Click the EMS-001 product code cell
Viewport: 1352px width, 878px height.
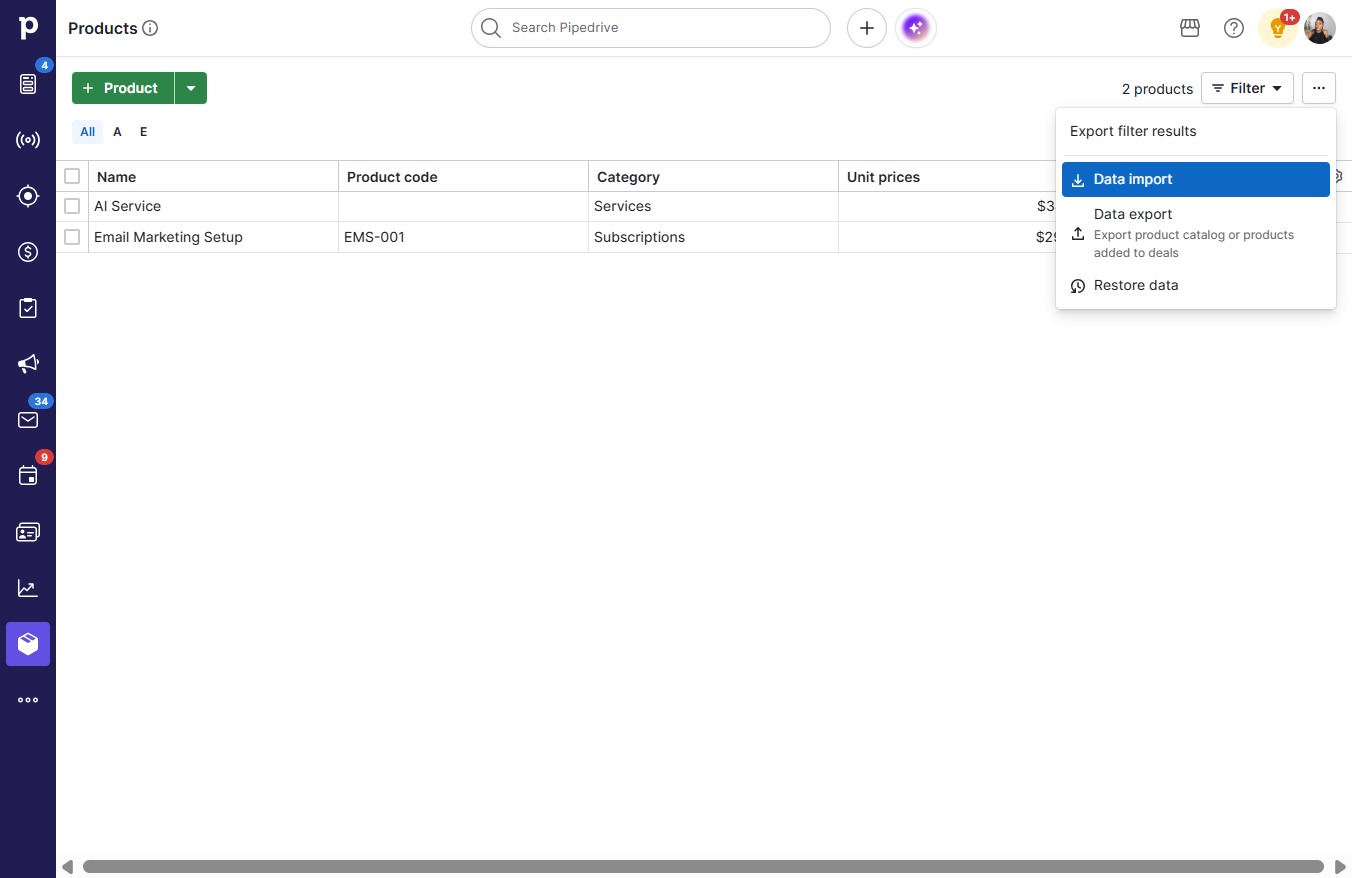click(464, 237)
